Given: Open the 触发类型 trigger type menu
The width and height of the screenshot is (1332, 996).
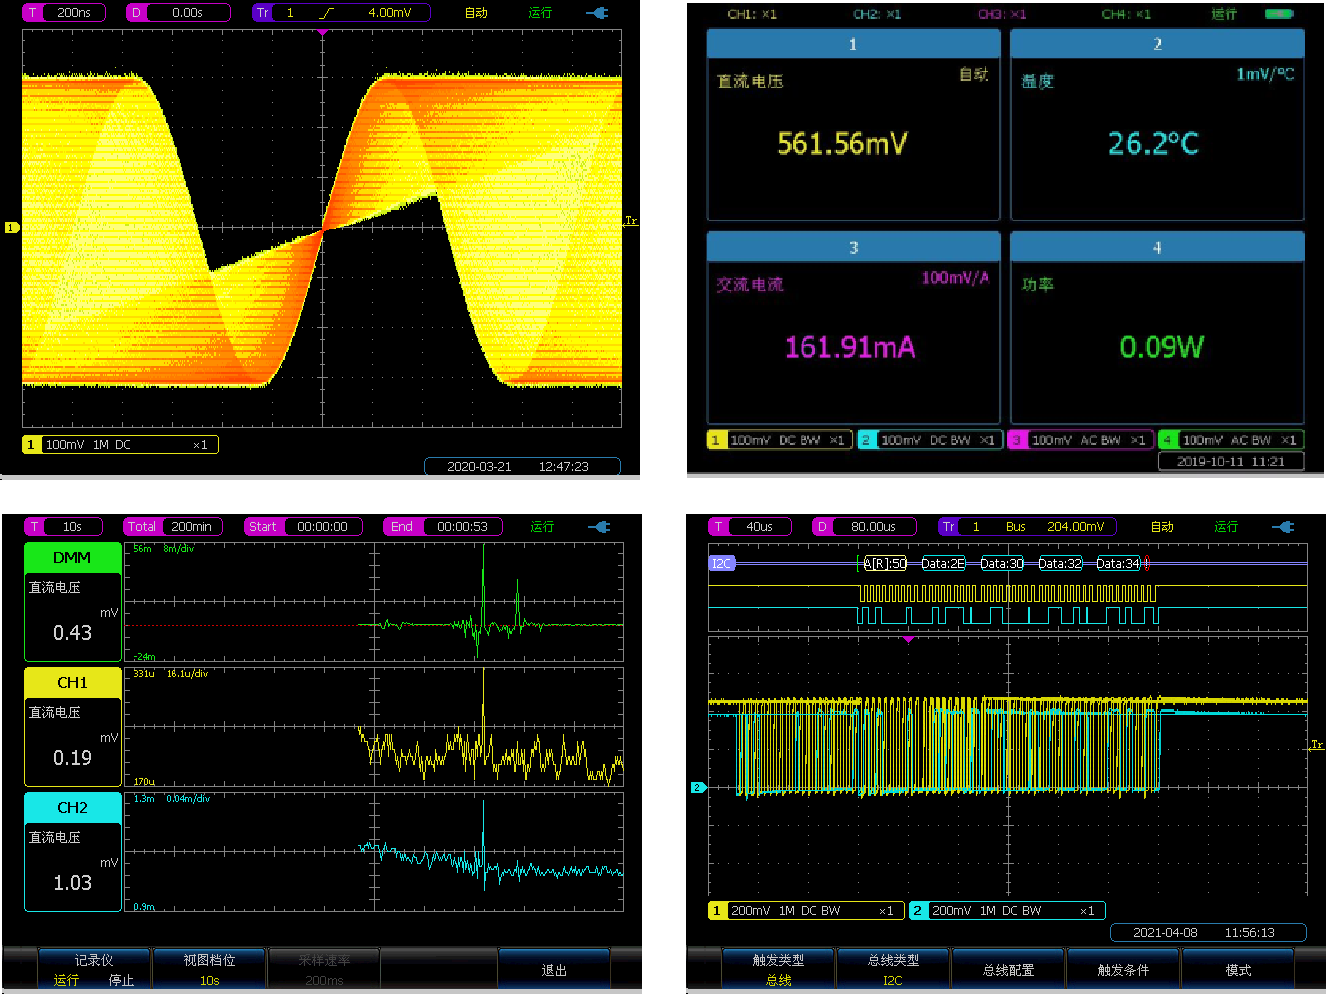Looking at the screenshot, I should 778,970.
